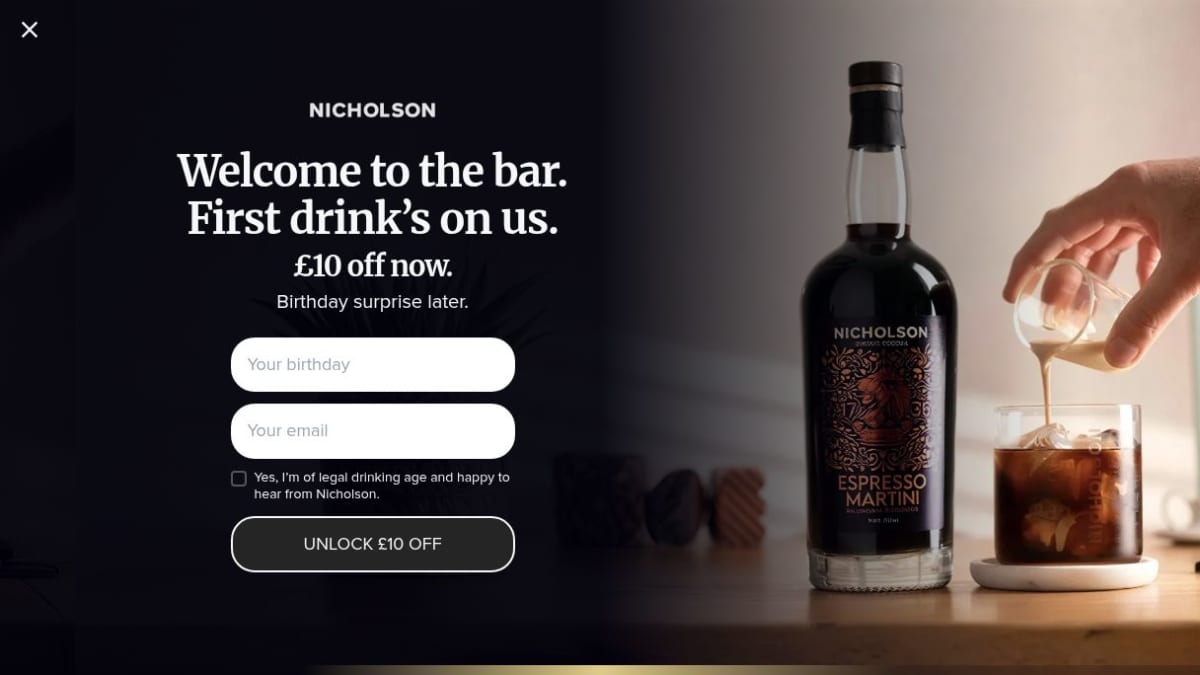This screenshot has width=1200, height=675.
Task: Close the welcome popup with the X
Action: (30, 30)
